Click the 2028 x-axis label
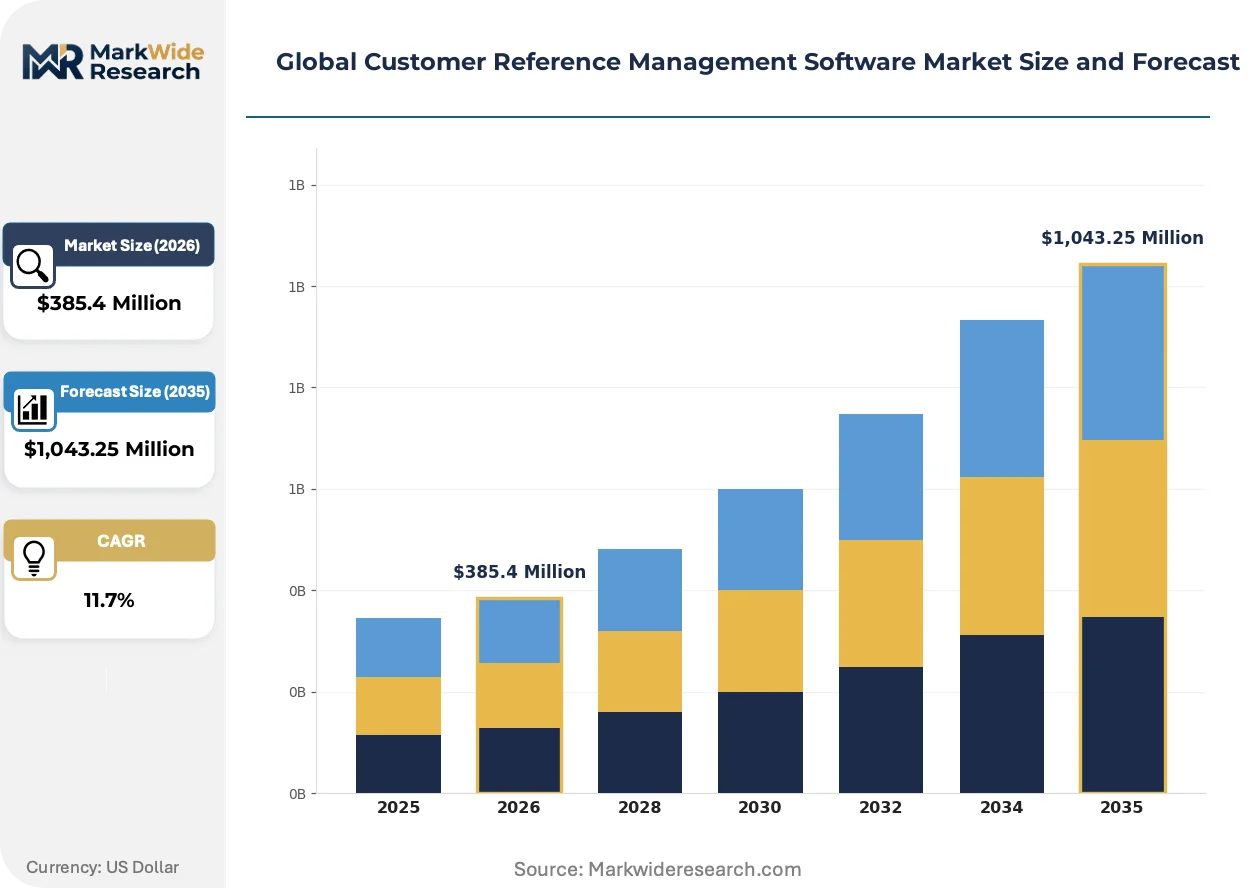 point(639,808)
